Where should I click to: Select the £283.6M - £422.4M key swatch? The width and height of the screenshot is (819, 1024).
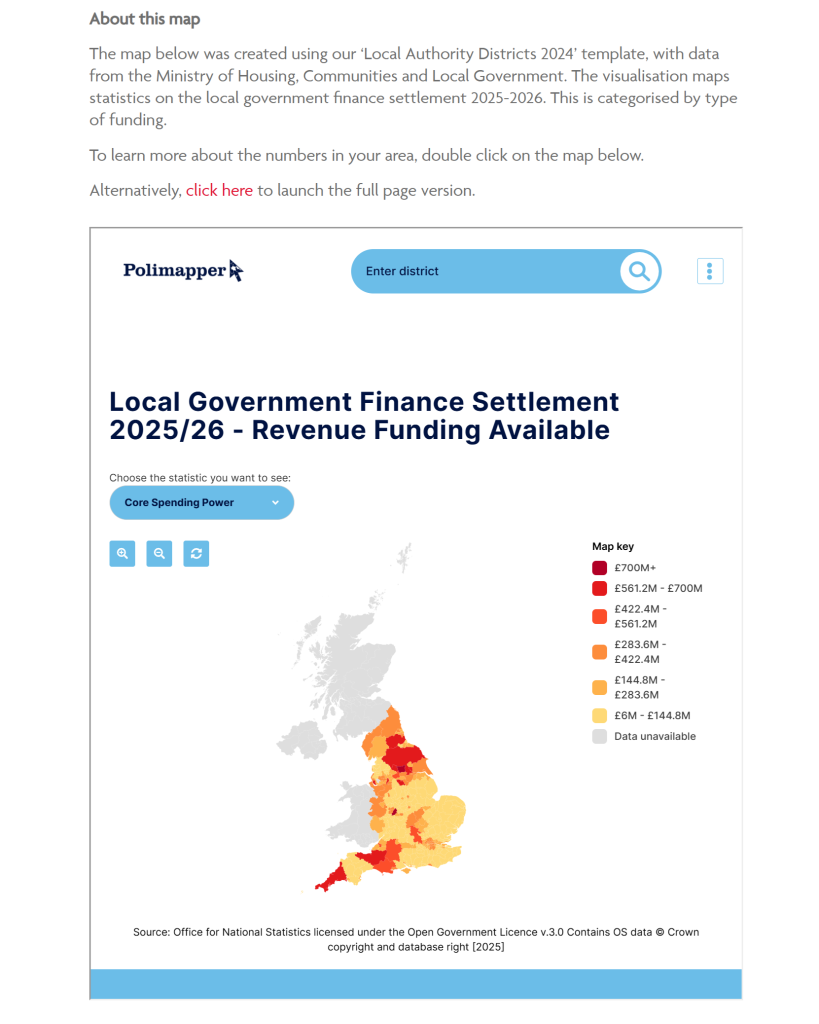[x=600, y=652]
